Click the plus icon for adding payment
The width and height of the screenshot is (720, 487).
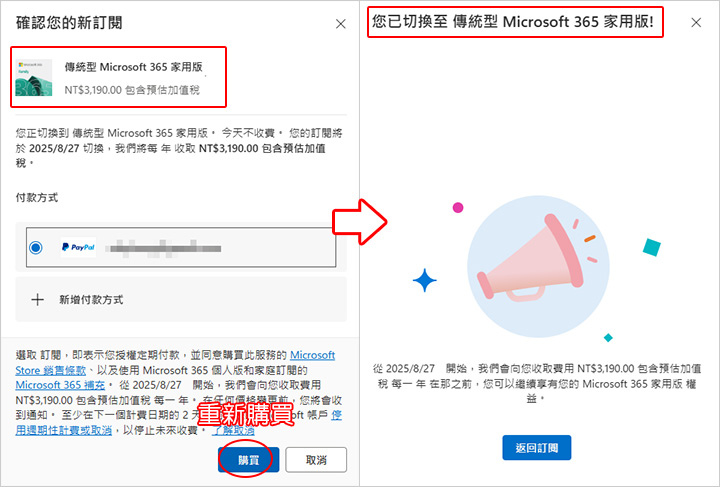click(x=37, y=300)
